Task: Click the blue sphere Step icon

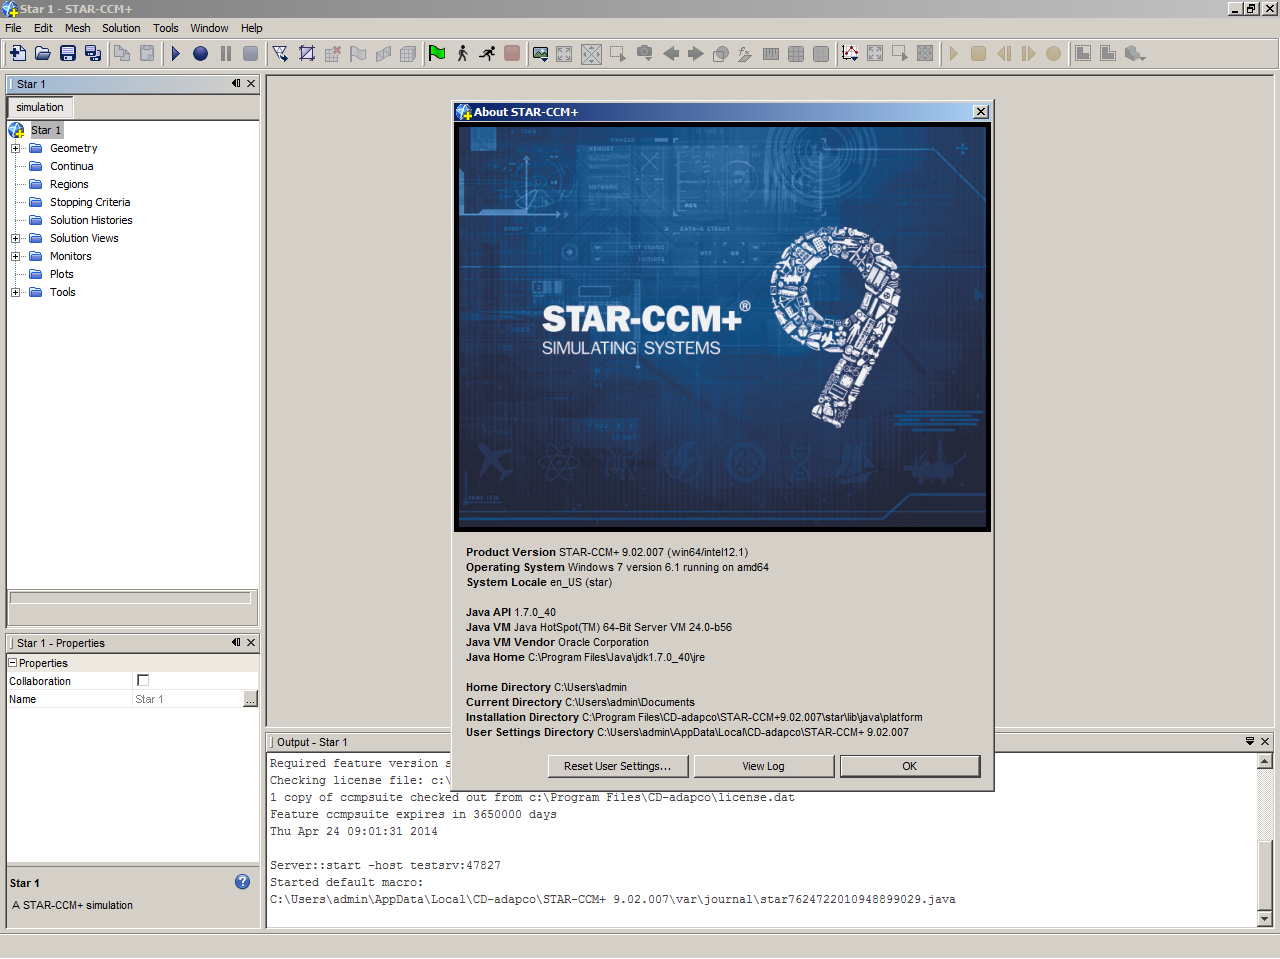Action: click(201, 53)
